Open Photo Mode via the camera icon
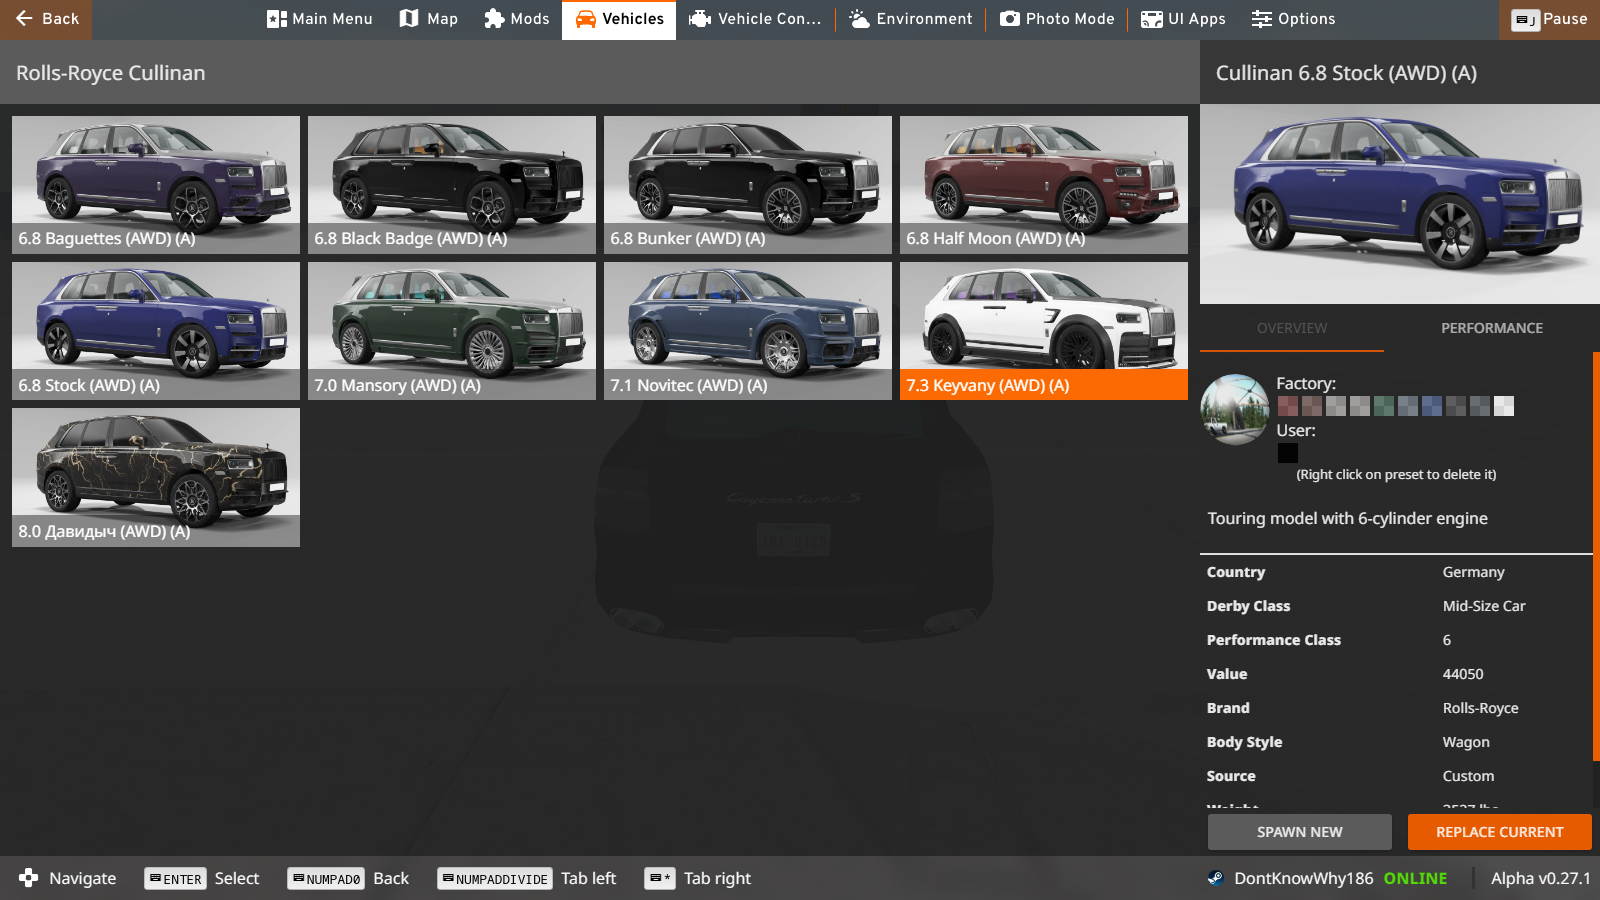This screenshot has height=900, width=1600. pyautogui.click(x=1010, y=19)
